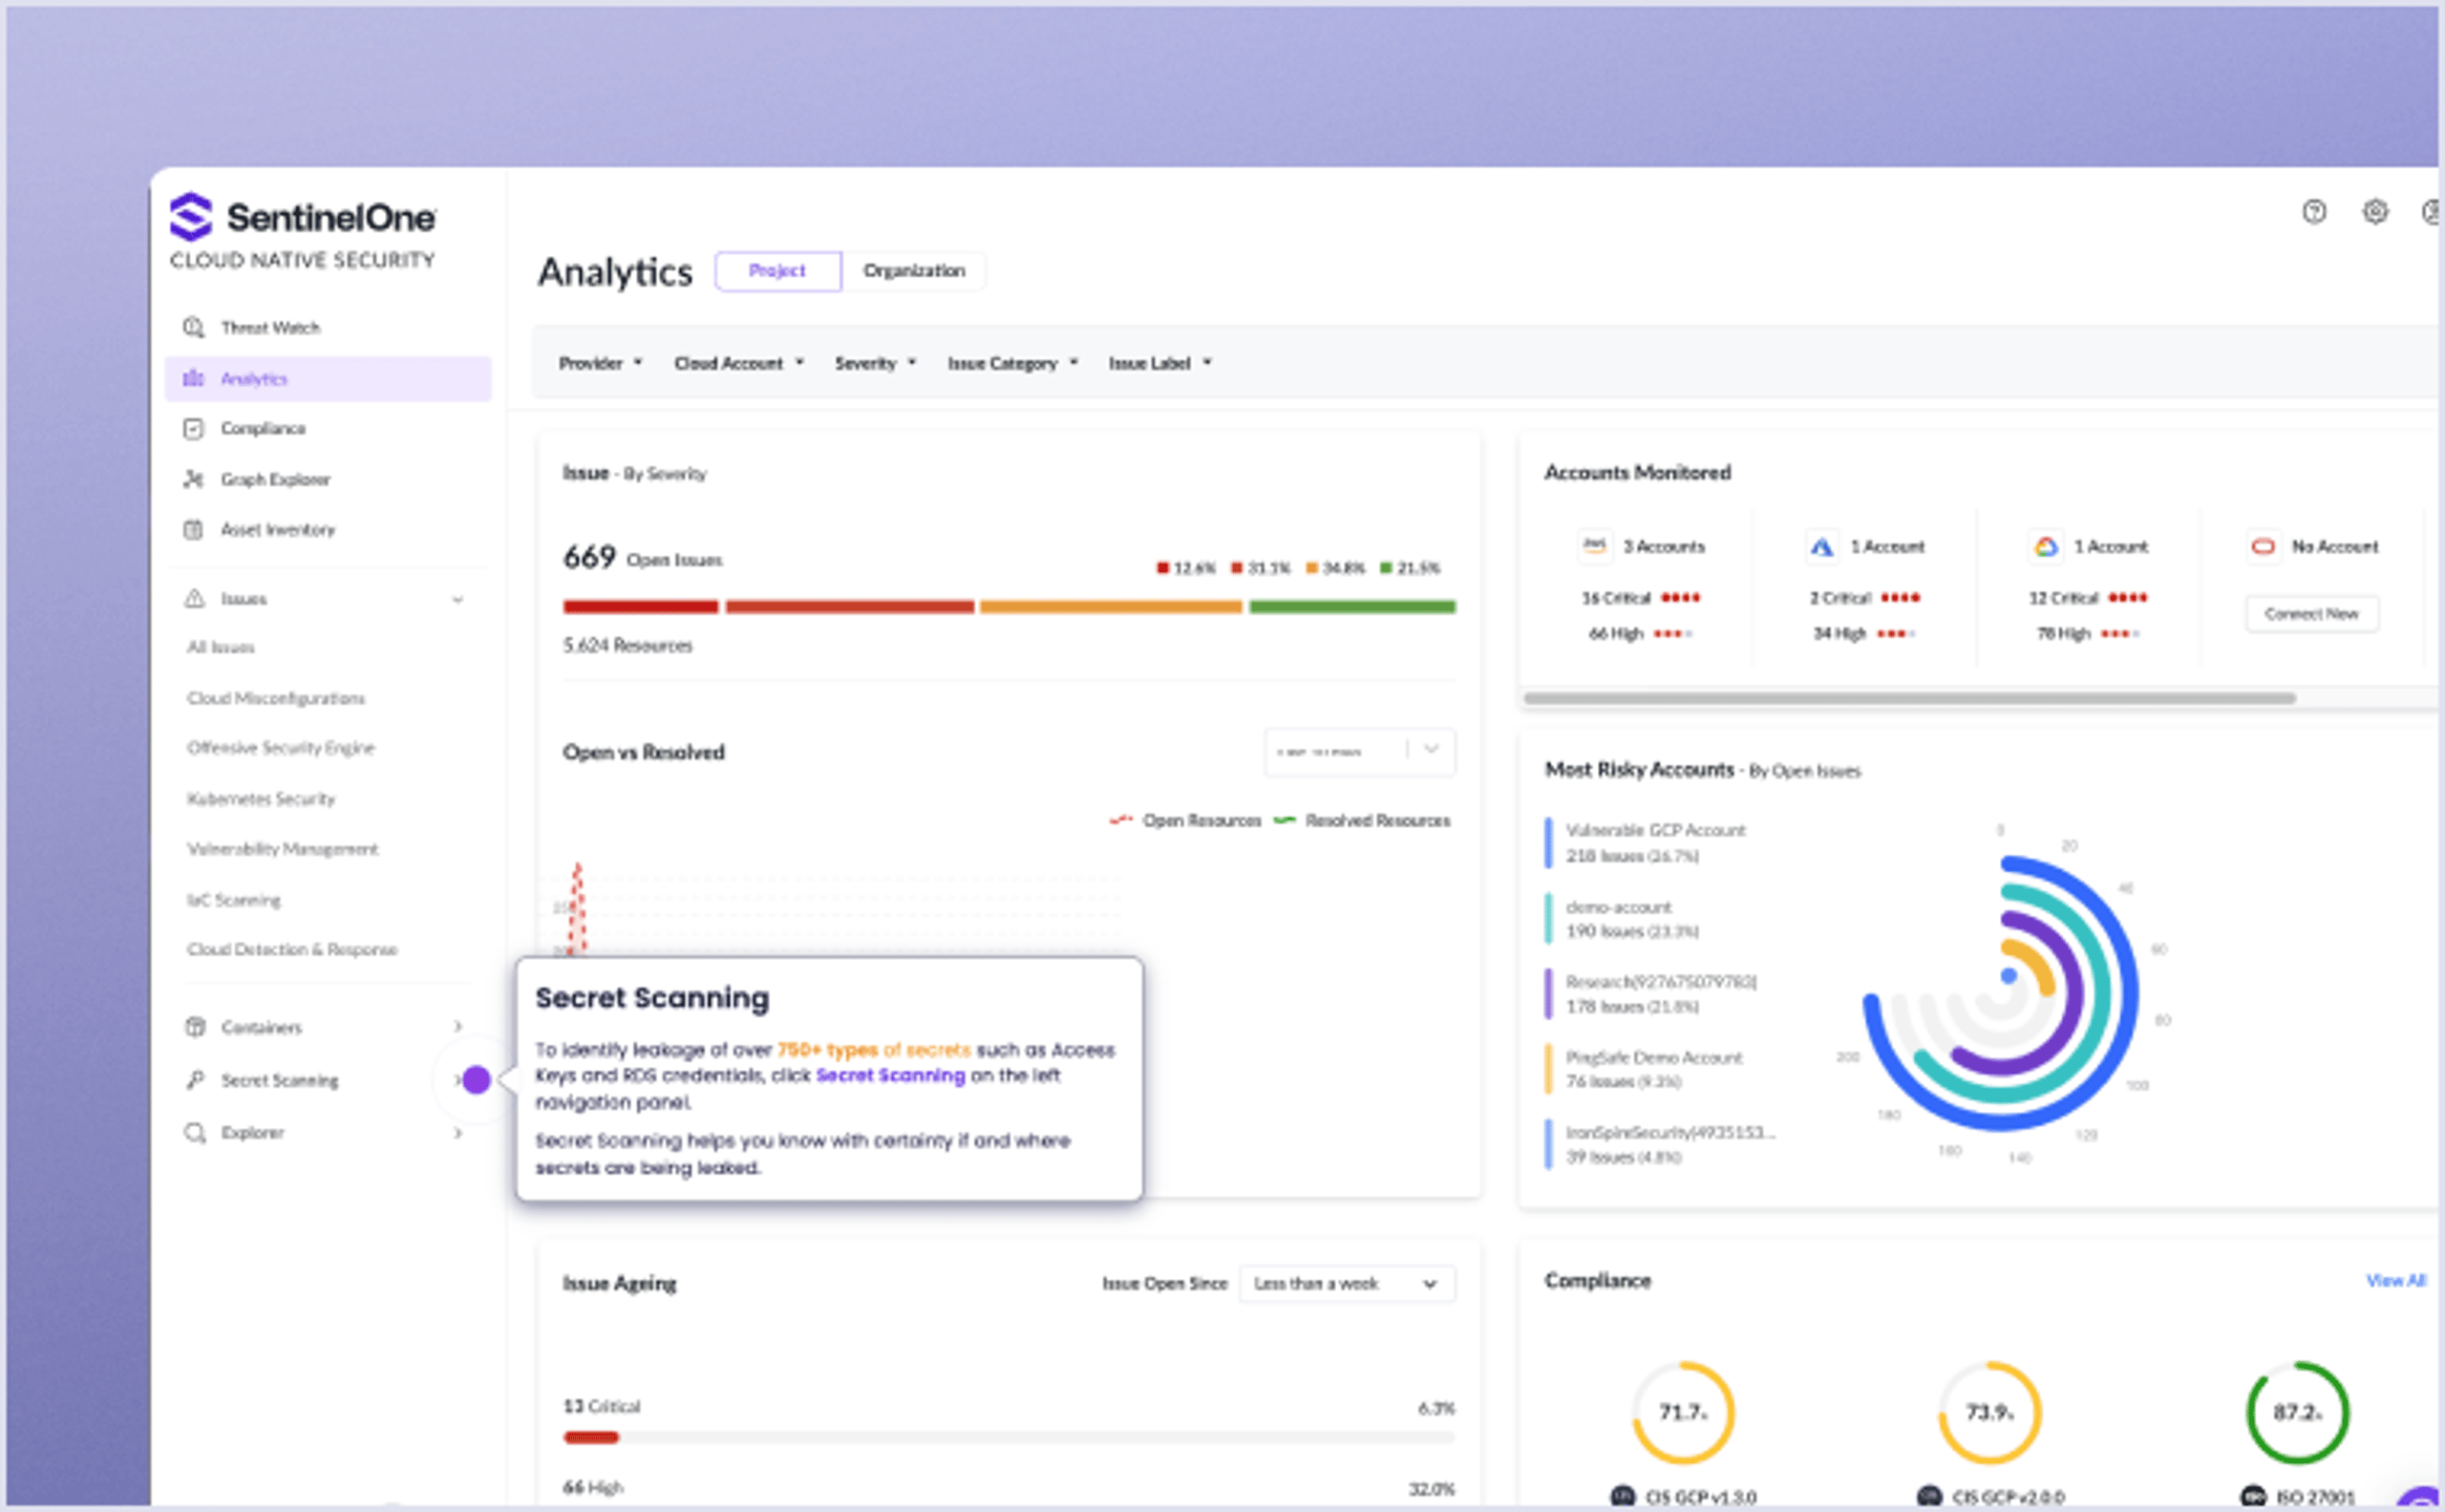
Task: Select the Project tab
Action: coord(777,270)
